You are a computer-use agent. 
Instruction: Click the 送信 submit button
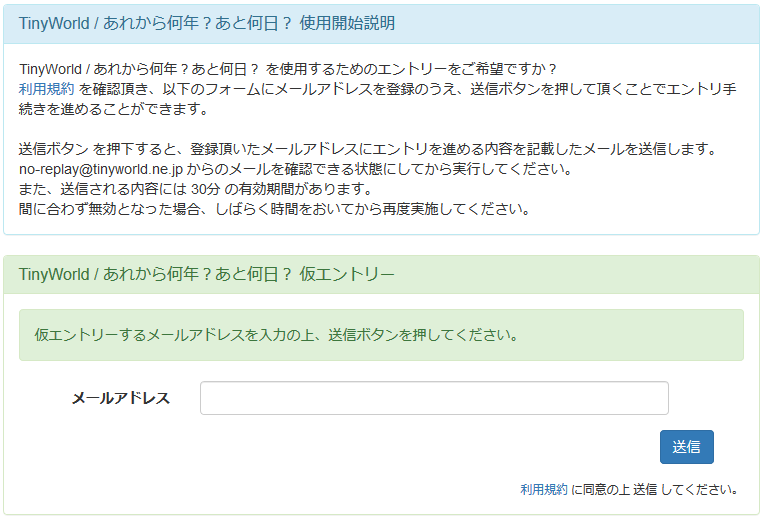tap(686, 447)
